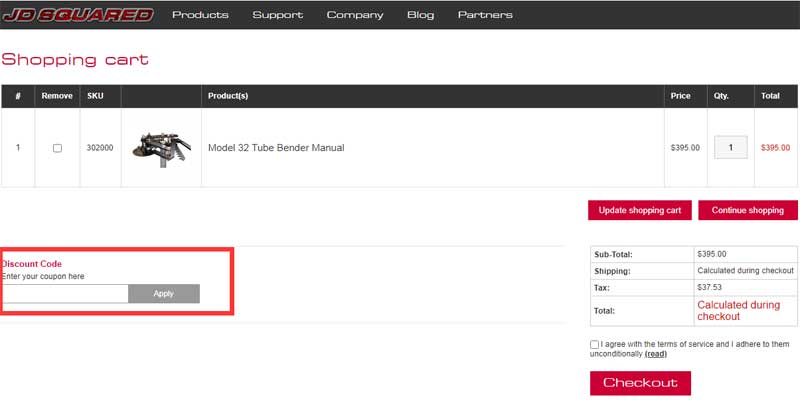Click the JD Squared logo
This screenshot has width=800, height=400.
[x=78, y=15]
